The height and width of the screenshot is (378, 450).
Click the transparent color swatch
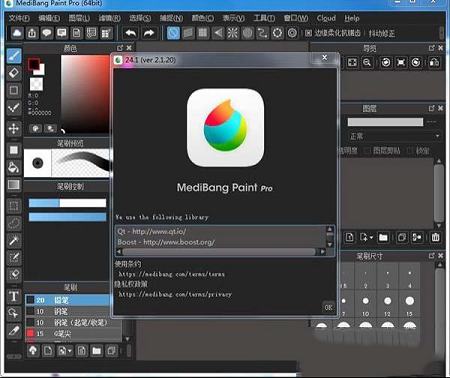tap(36, 84)
